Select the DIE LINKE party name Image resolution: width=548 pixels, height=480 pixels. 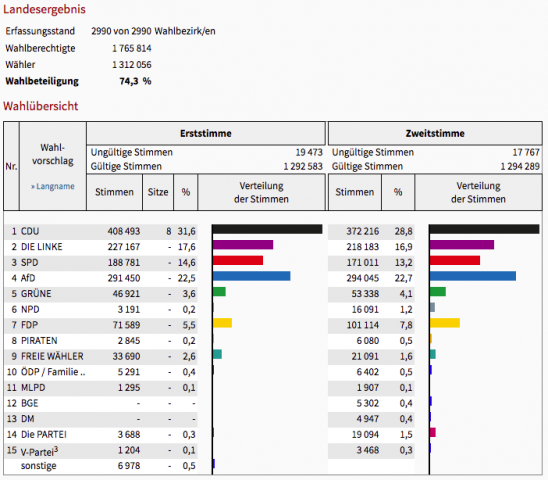[x=42, y=247]
